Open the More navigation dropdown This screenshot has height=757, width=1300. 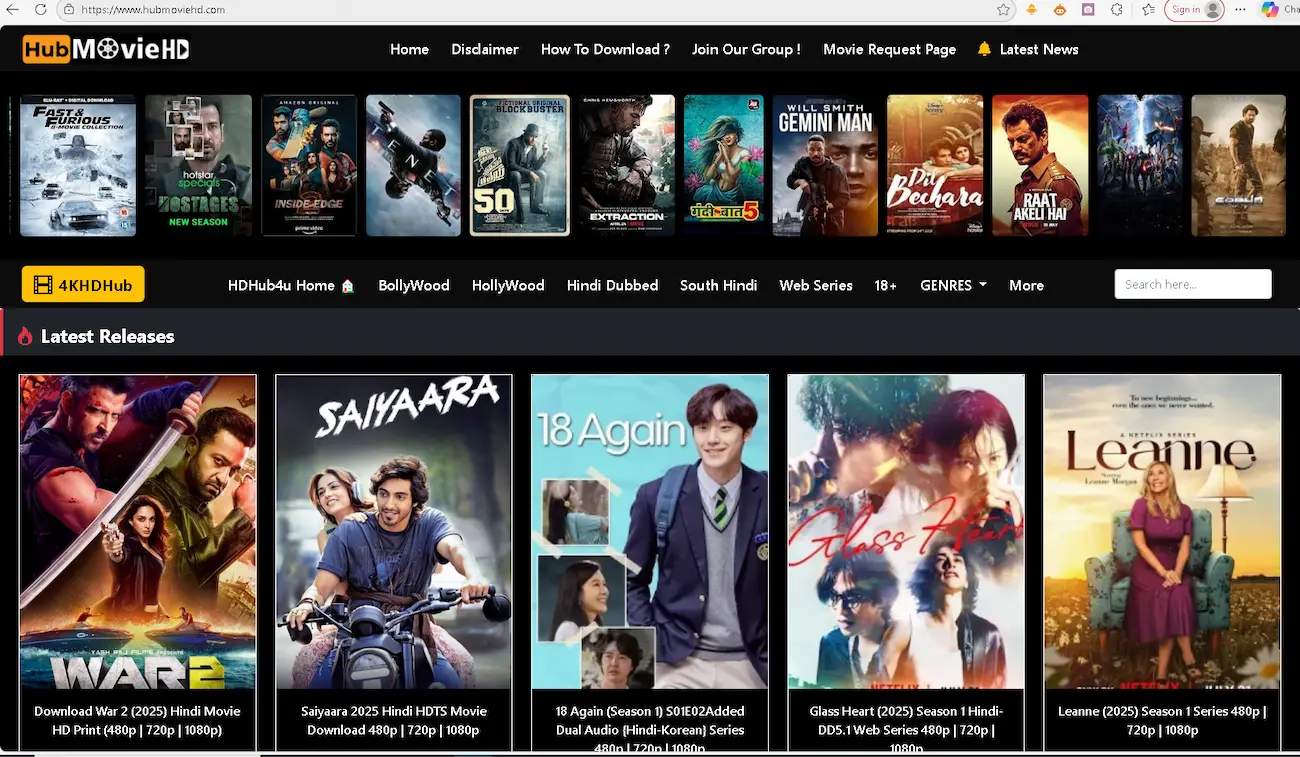1026,285
